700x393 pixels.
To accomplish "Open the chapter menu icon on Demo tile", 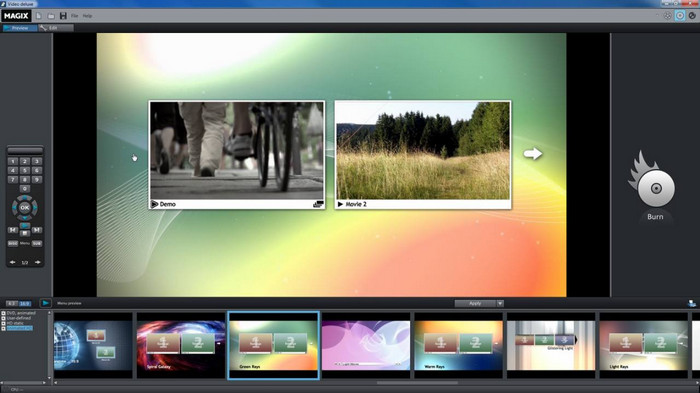I will point(318,204).
